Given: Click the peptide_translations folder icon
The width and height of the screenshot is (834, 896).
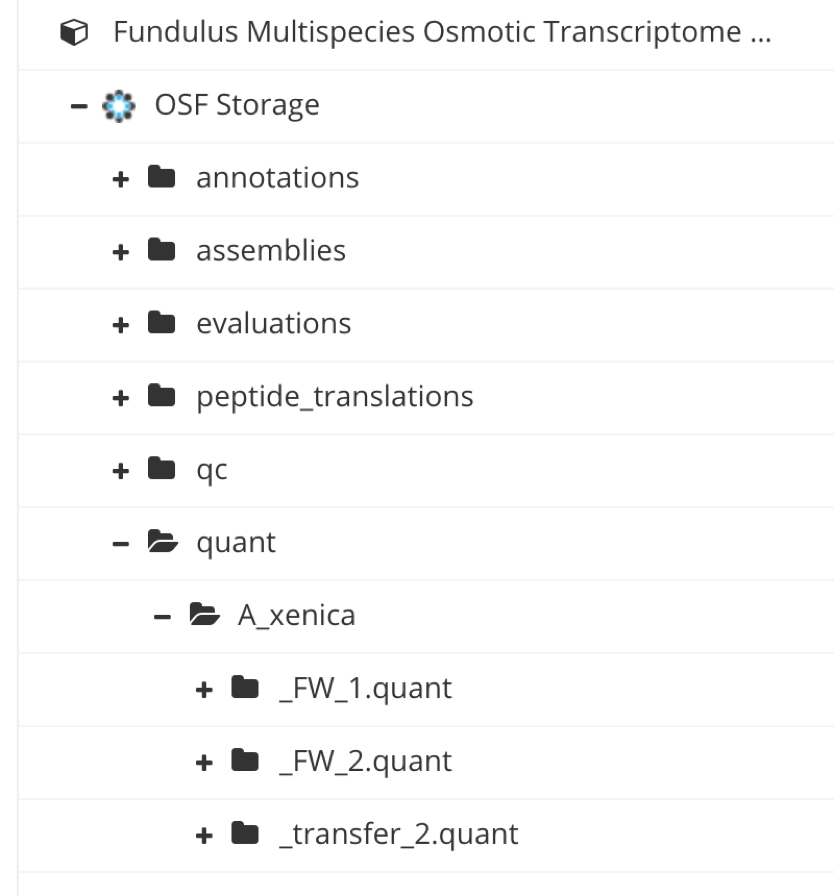Looking at the screenshot, I should 161,397.
